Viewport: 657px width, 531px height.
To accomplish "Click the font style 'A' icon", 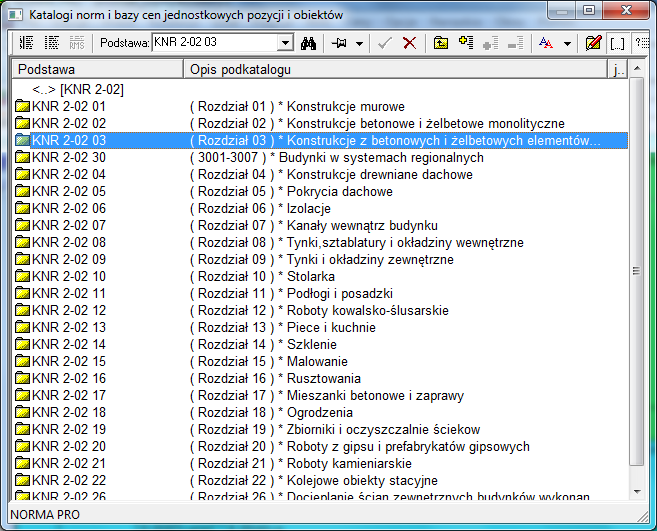I will pyautogui.click(x=546, y=43).
